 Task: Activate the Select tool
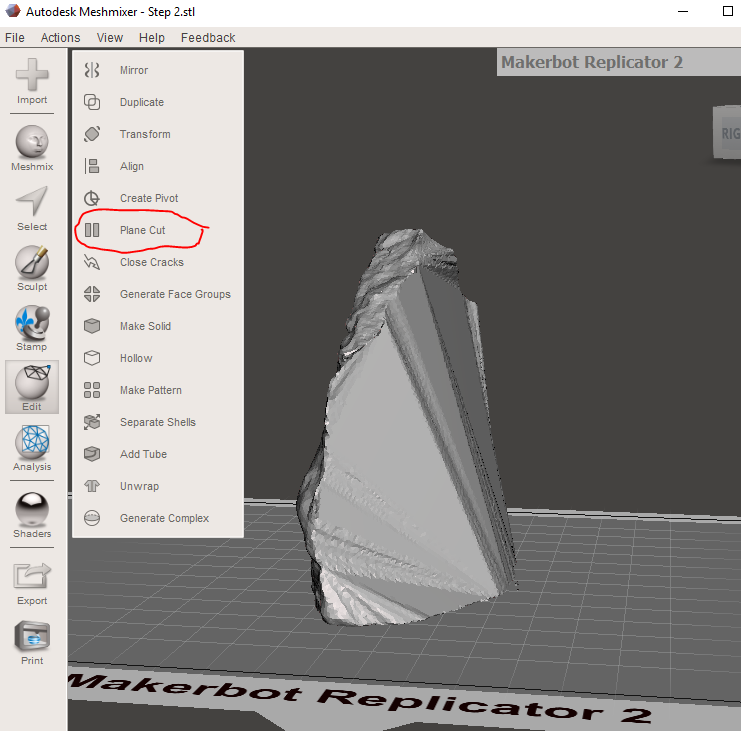[x=32, y=208]
